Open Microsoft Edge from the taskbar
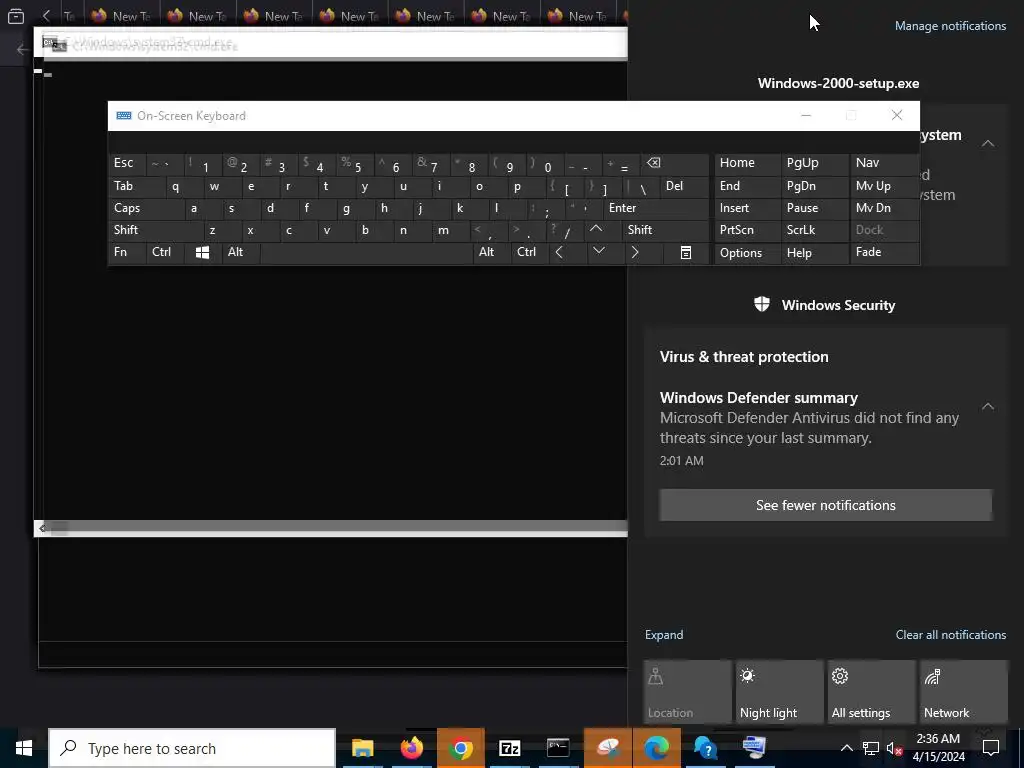Viewport: 1024px width, 768px height. click(656, 748)
